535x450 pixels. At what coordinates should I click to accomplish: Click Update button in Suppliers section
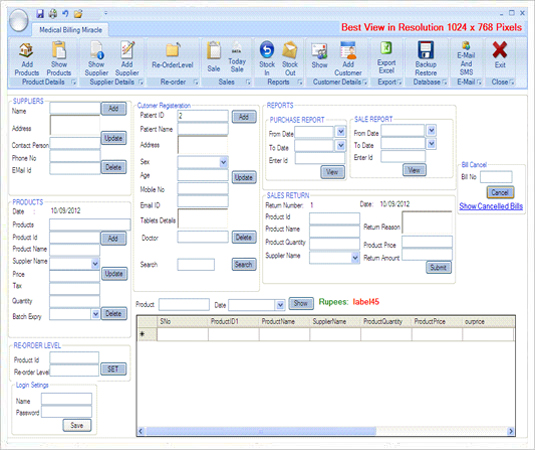(114, 138)
